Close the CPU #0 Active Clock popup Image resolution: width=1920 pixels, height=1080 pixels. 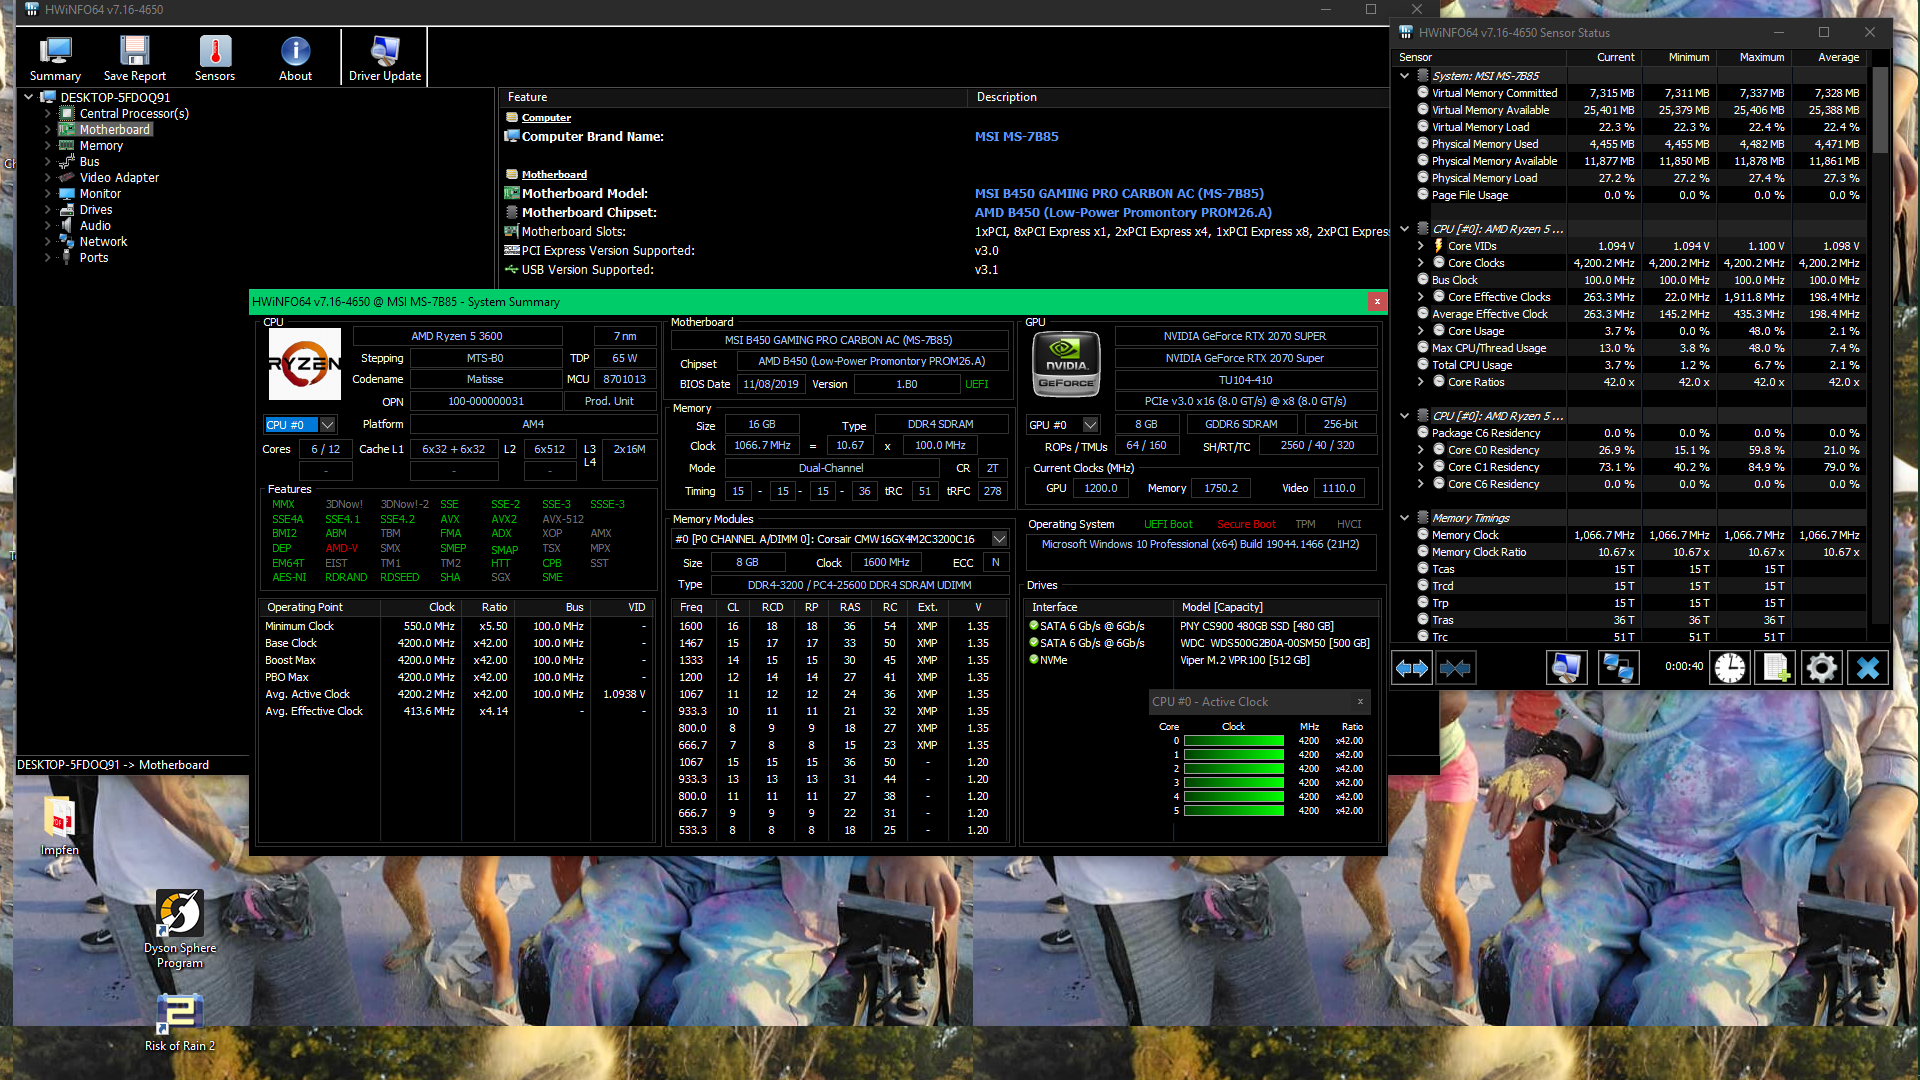pos(1360,702)
